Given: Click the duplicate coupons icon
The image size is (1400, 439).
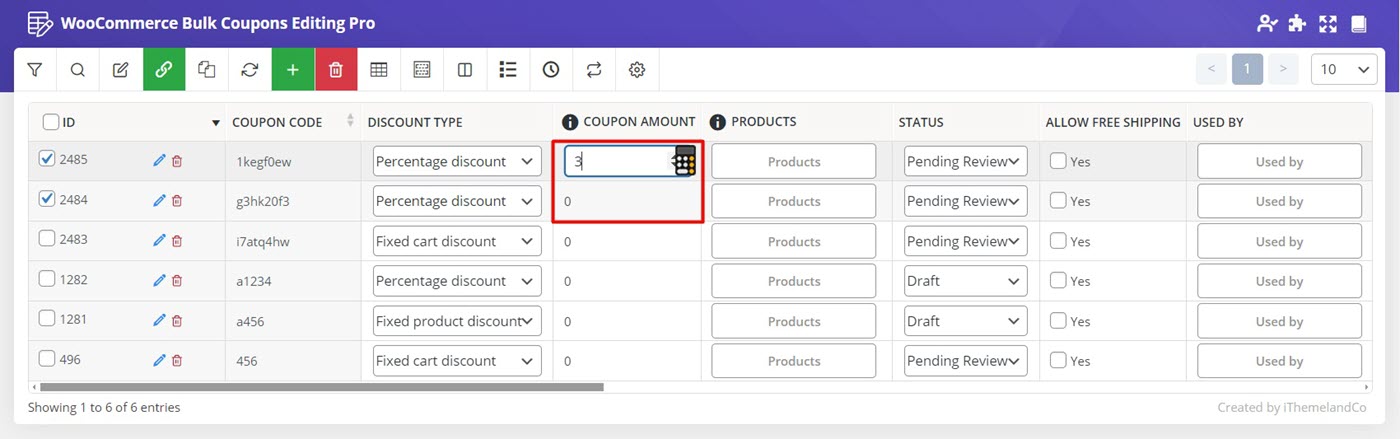Looking at the screenshot, I should (x=207, y=70).
